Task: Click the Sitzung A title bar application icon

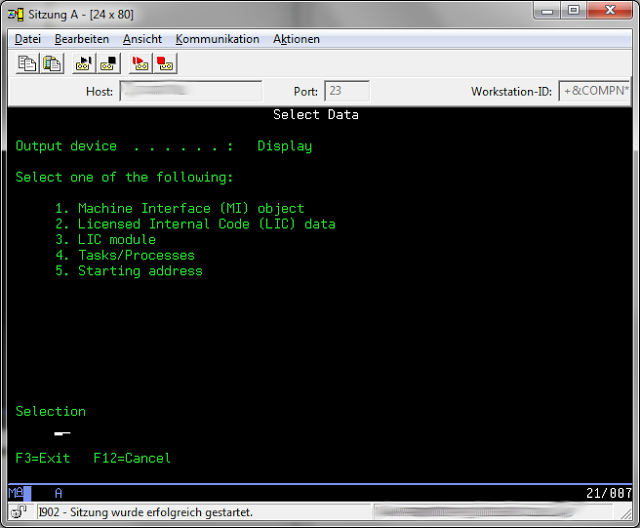Action: pos(15,15)
